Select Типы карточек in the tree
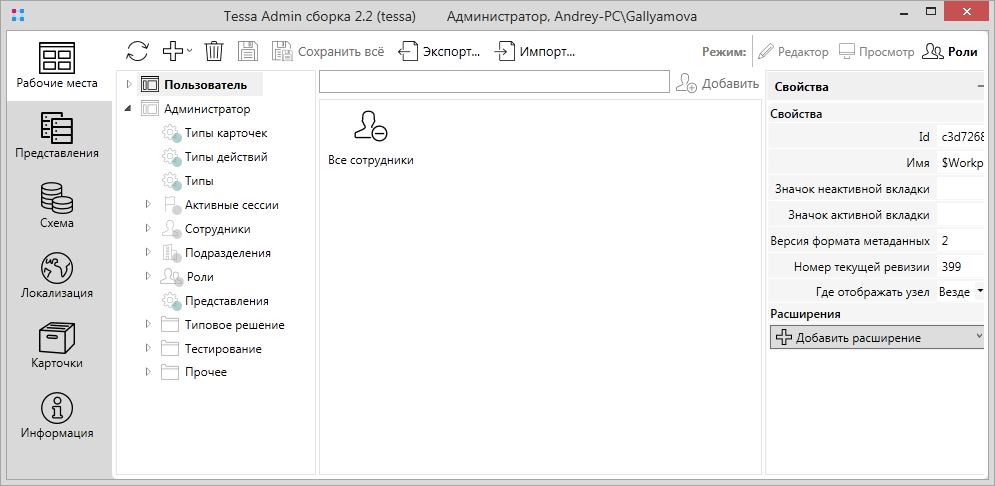Image resolution: width=995 pixels, height=486 pixels. pos(225,133)
